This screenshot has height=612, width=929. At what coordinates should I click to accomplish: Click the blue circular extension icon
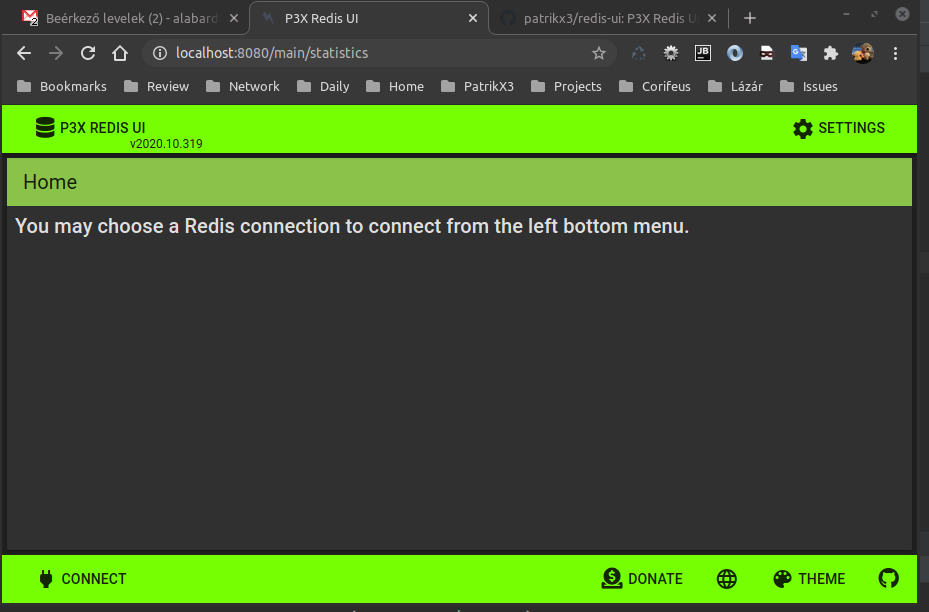point(735,53)
